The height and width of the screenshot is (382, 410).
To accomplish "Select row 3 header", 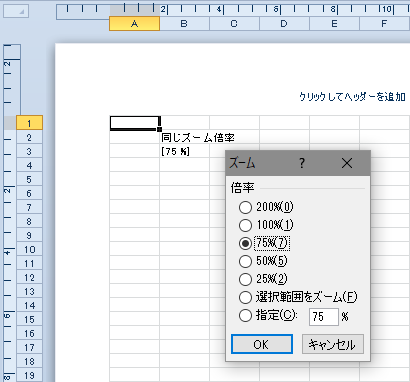I will [29, 151].
